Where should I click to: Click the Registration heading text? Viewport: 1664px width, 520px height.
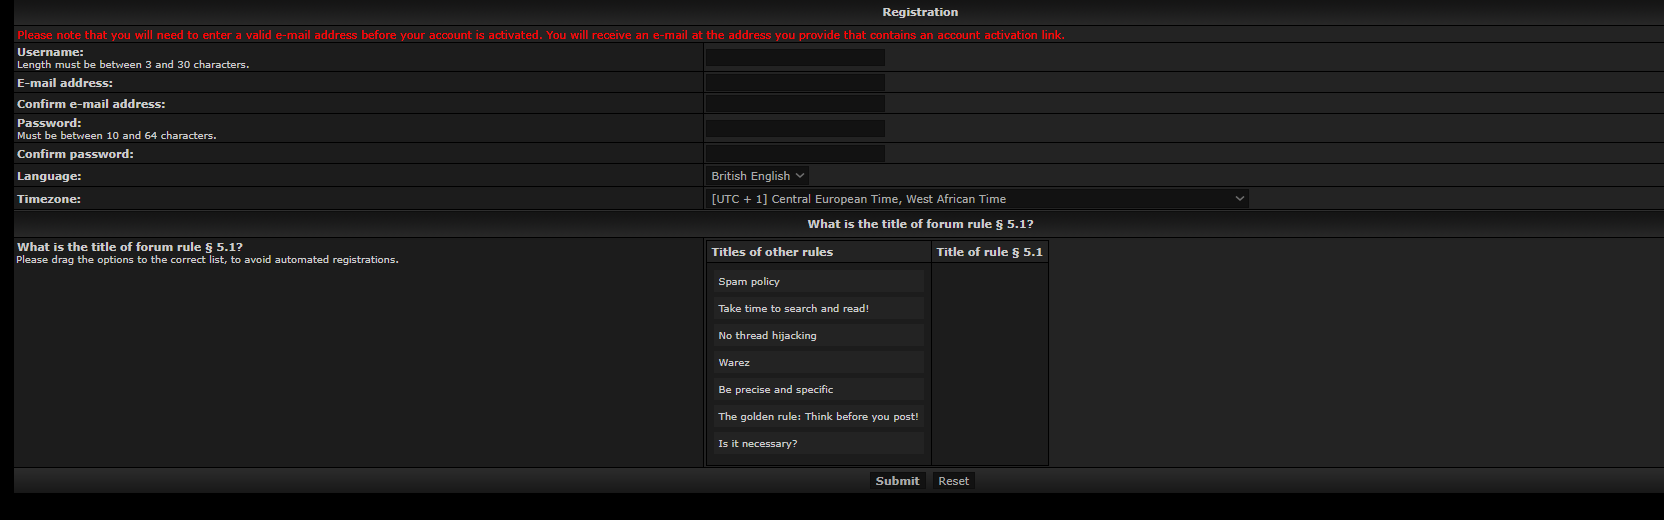(x=920, y=12)
